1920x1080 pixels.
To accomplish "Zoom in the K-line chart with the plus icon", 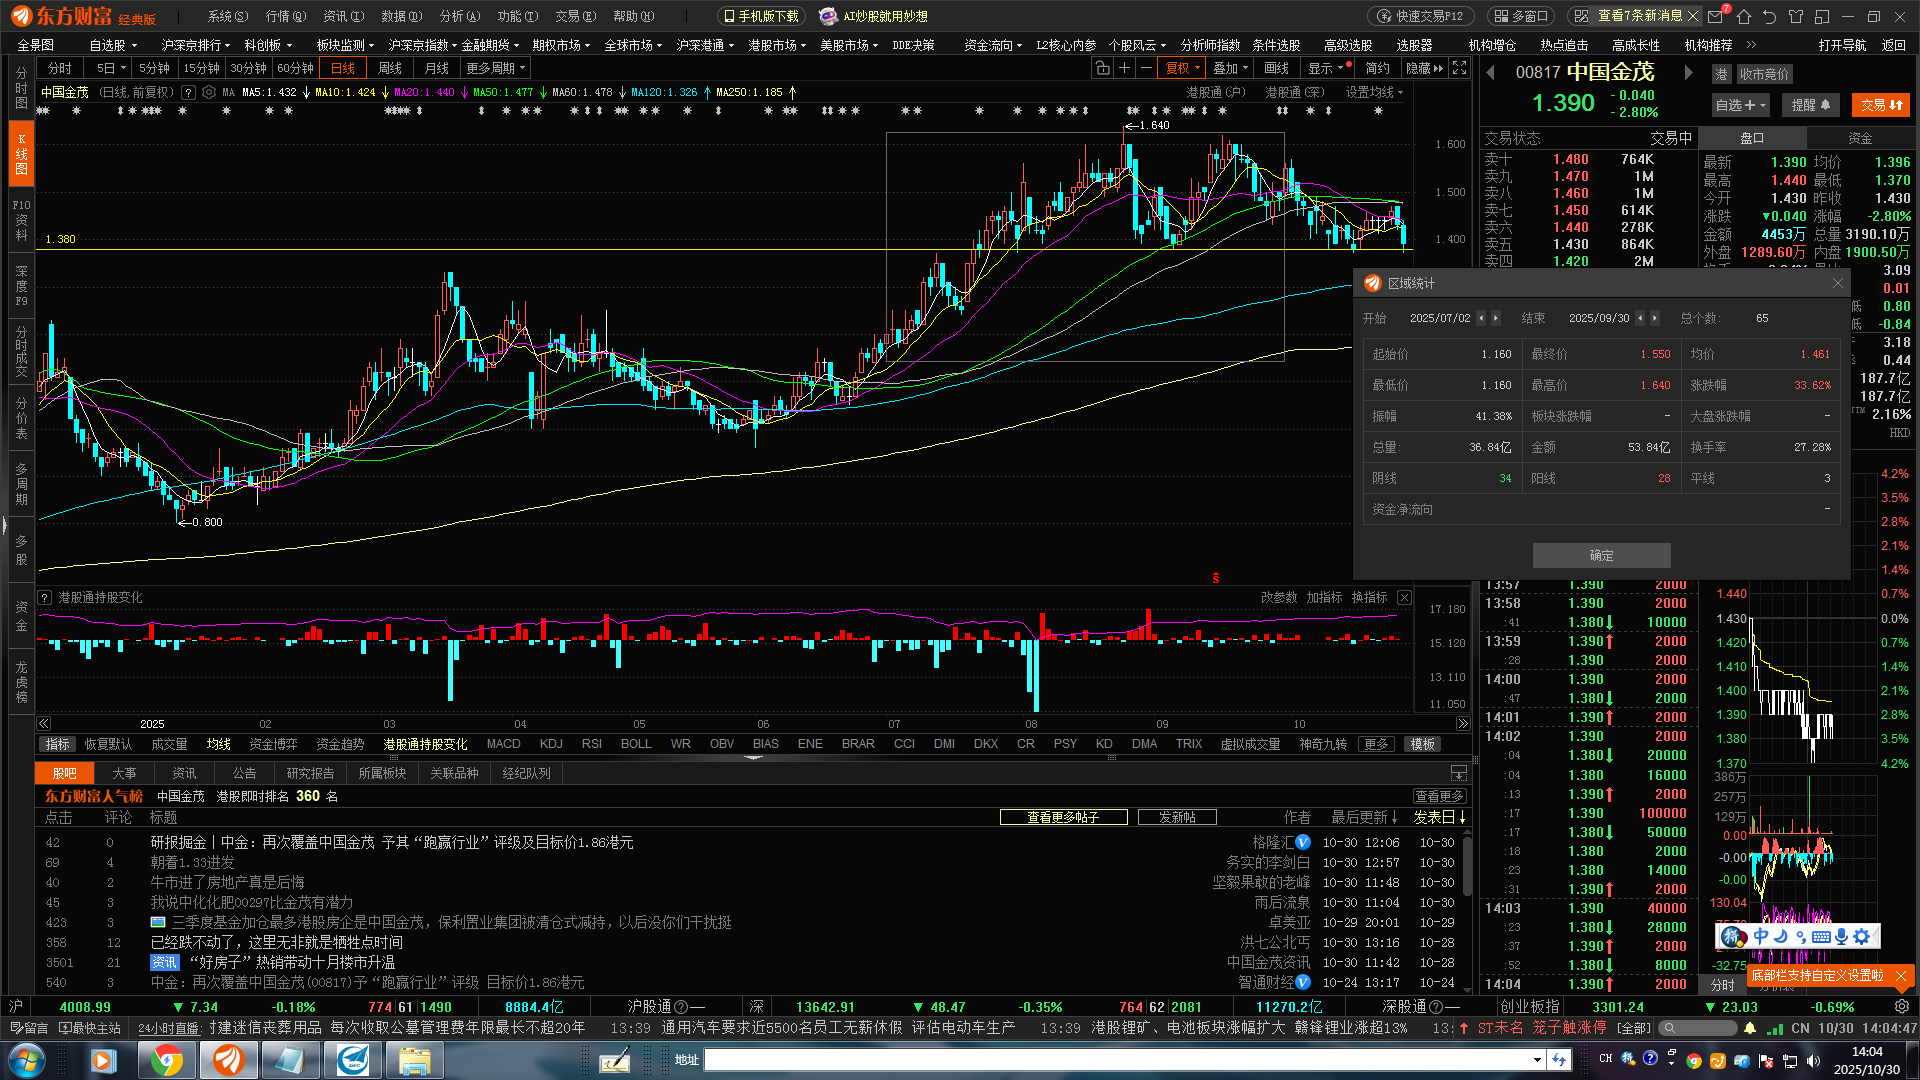I will tap(1124, 68).
